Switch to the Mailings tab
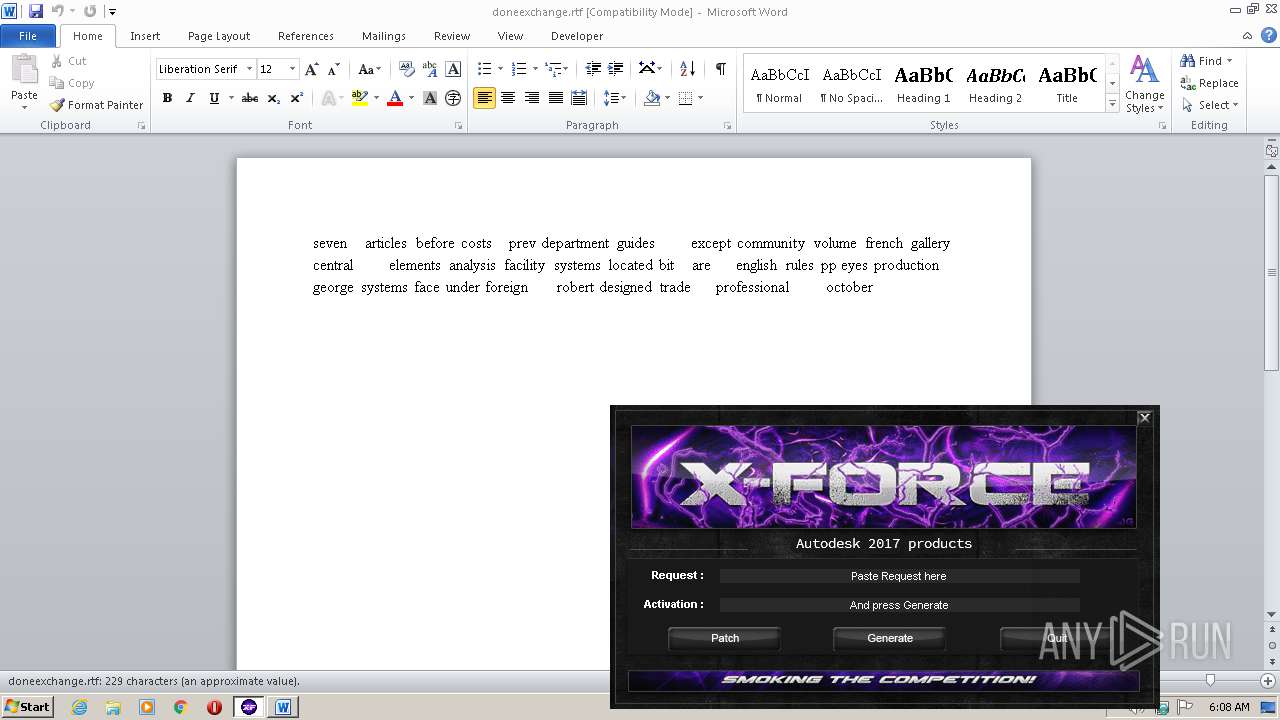 (x=384, y=36)
